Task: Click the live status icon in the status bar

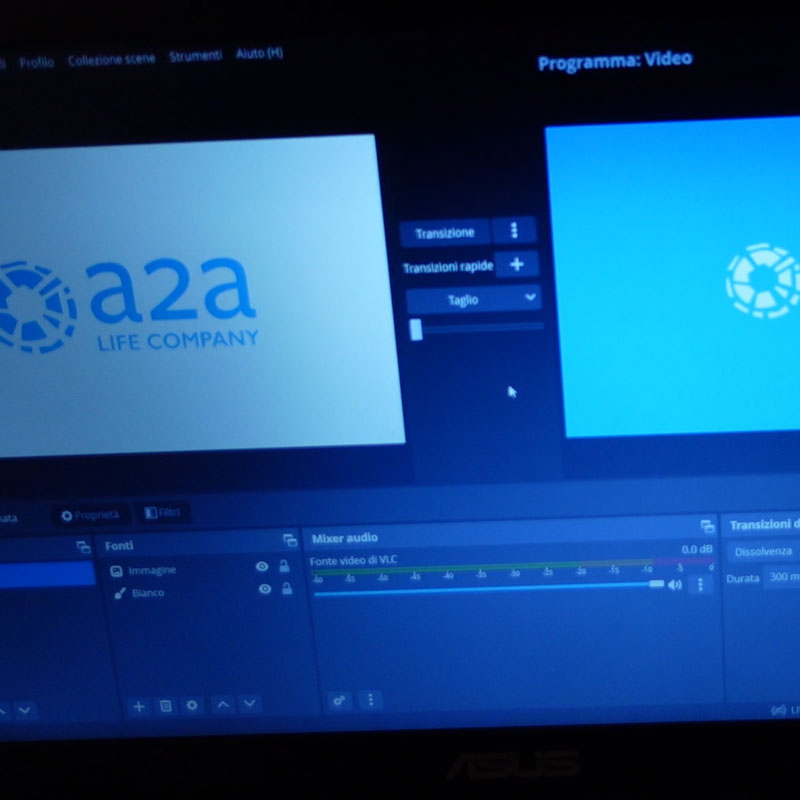Action: click(778, 710)
